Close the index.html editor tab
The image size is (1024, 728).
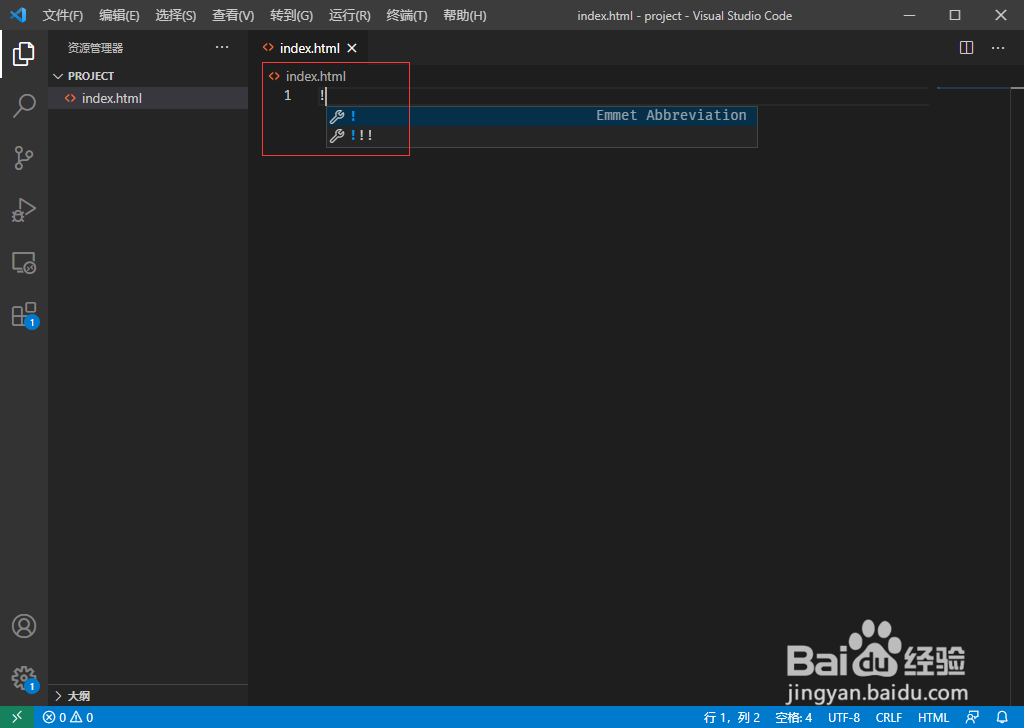[x=352, y=48]
